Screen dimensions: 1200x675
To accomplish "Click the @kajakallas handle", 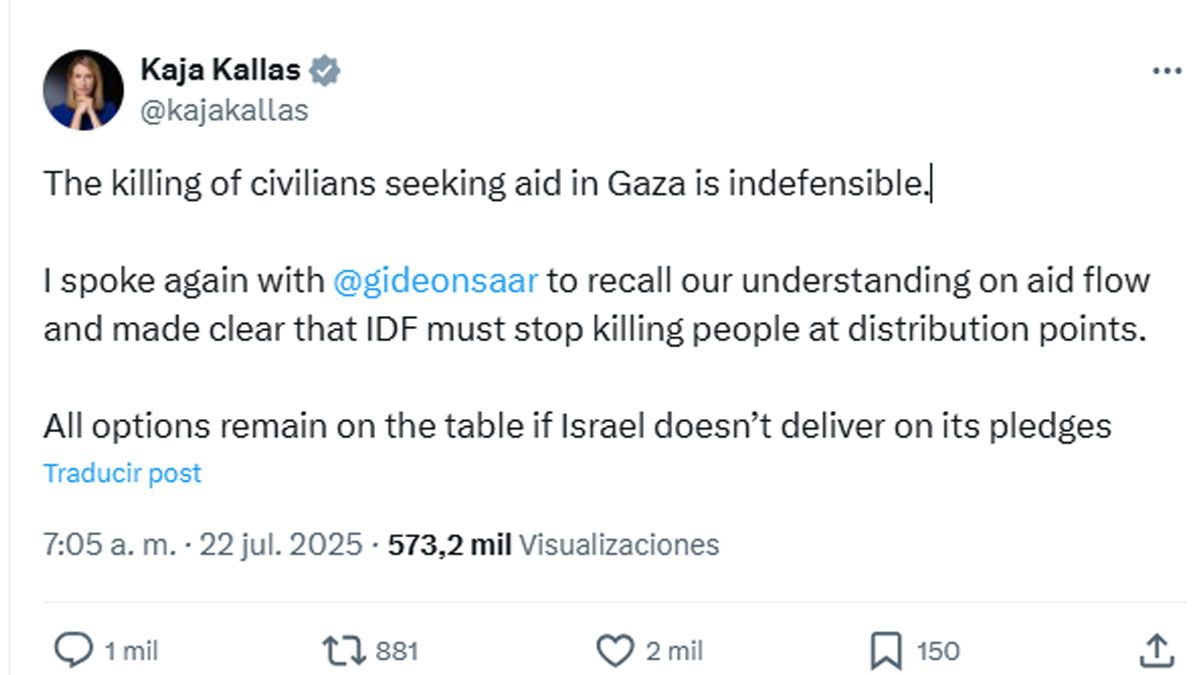I will tap(224, 110).
